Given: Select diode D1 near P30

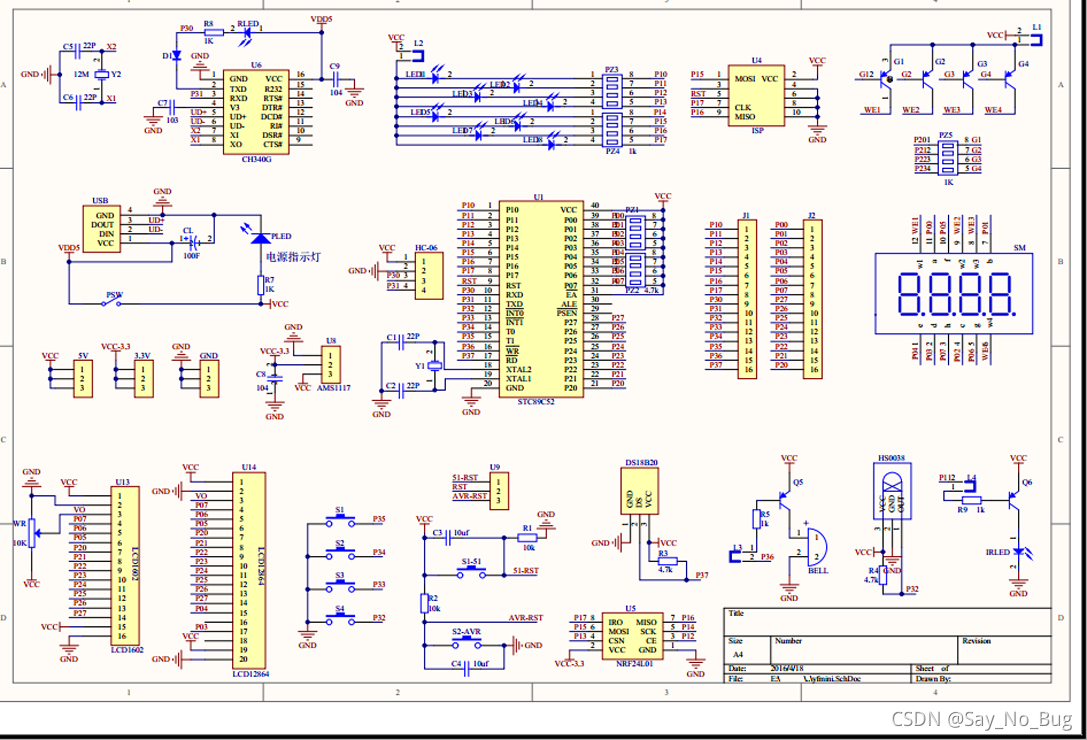Looking at the screenshot, I should [x=176, y=55].
